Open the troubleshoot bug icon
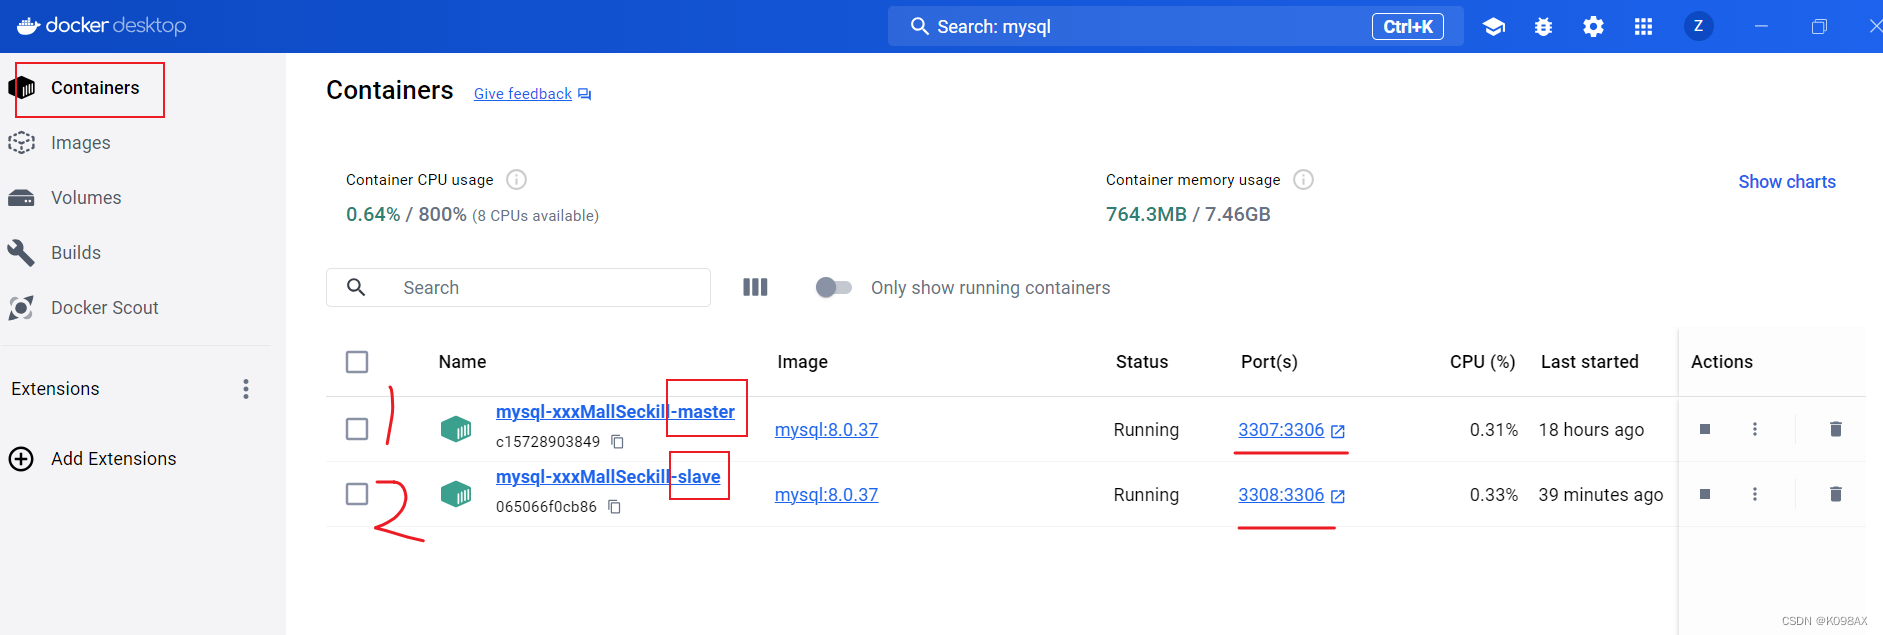The image size is (1883, 635). point(1543,27)
